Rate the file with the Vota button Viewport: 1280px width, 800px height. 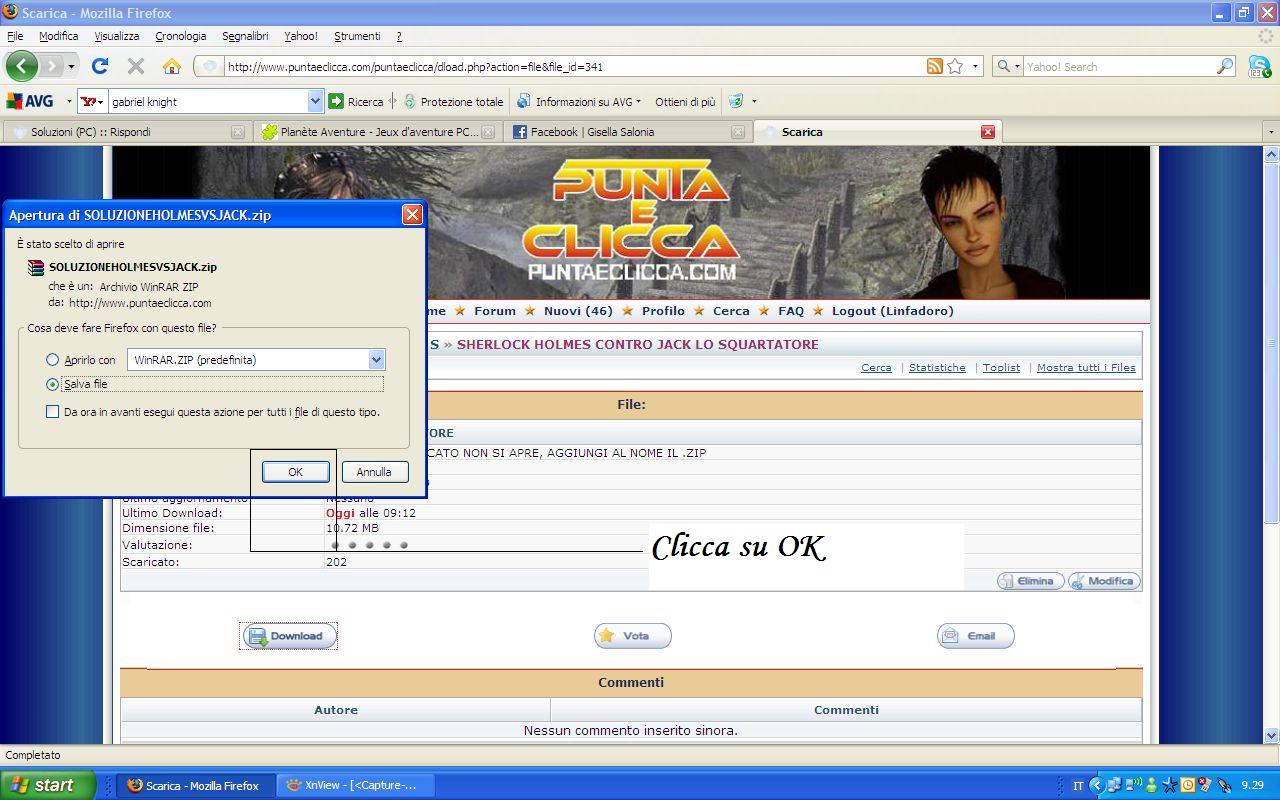[x=632, y=636]
